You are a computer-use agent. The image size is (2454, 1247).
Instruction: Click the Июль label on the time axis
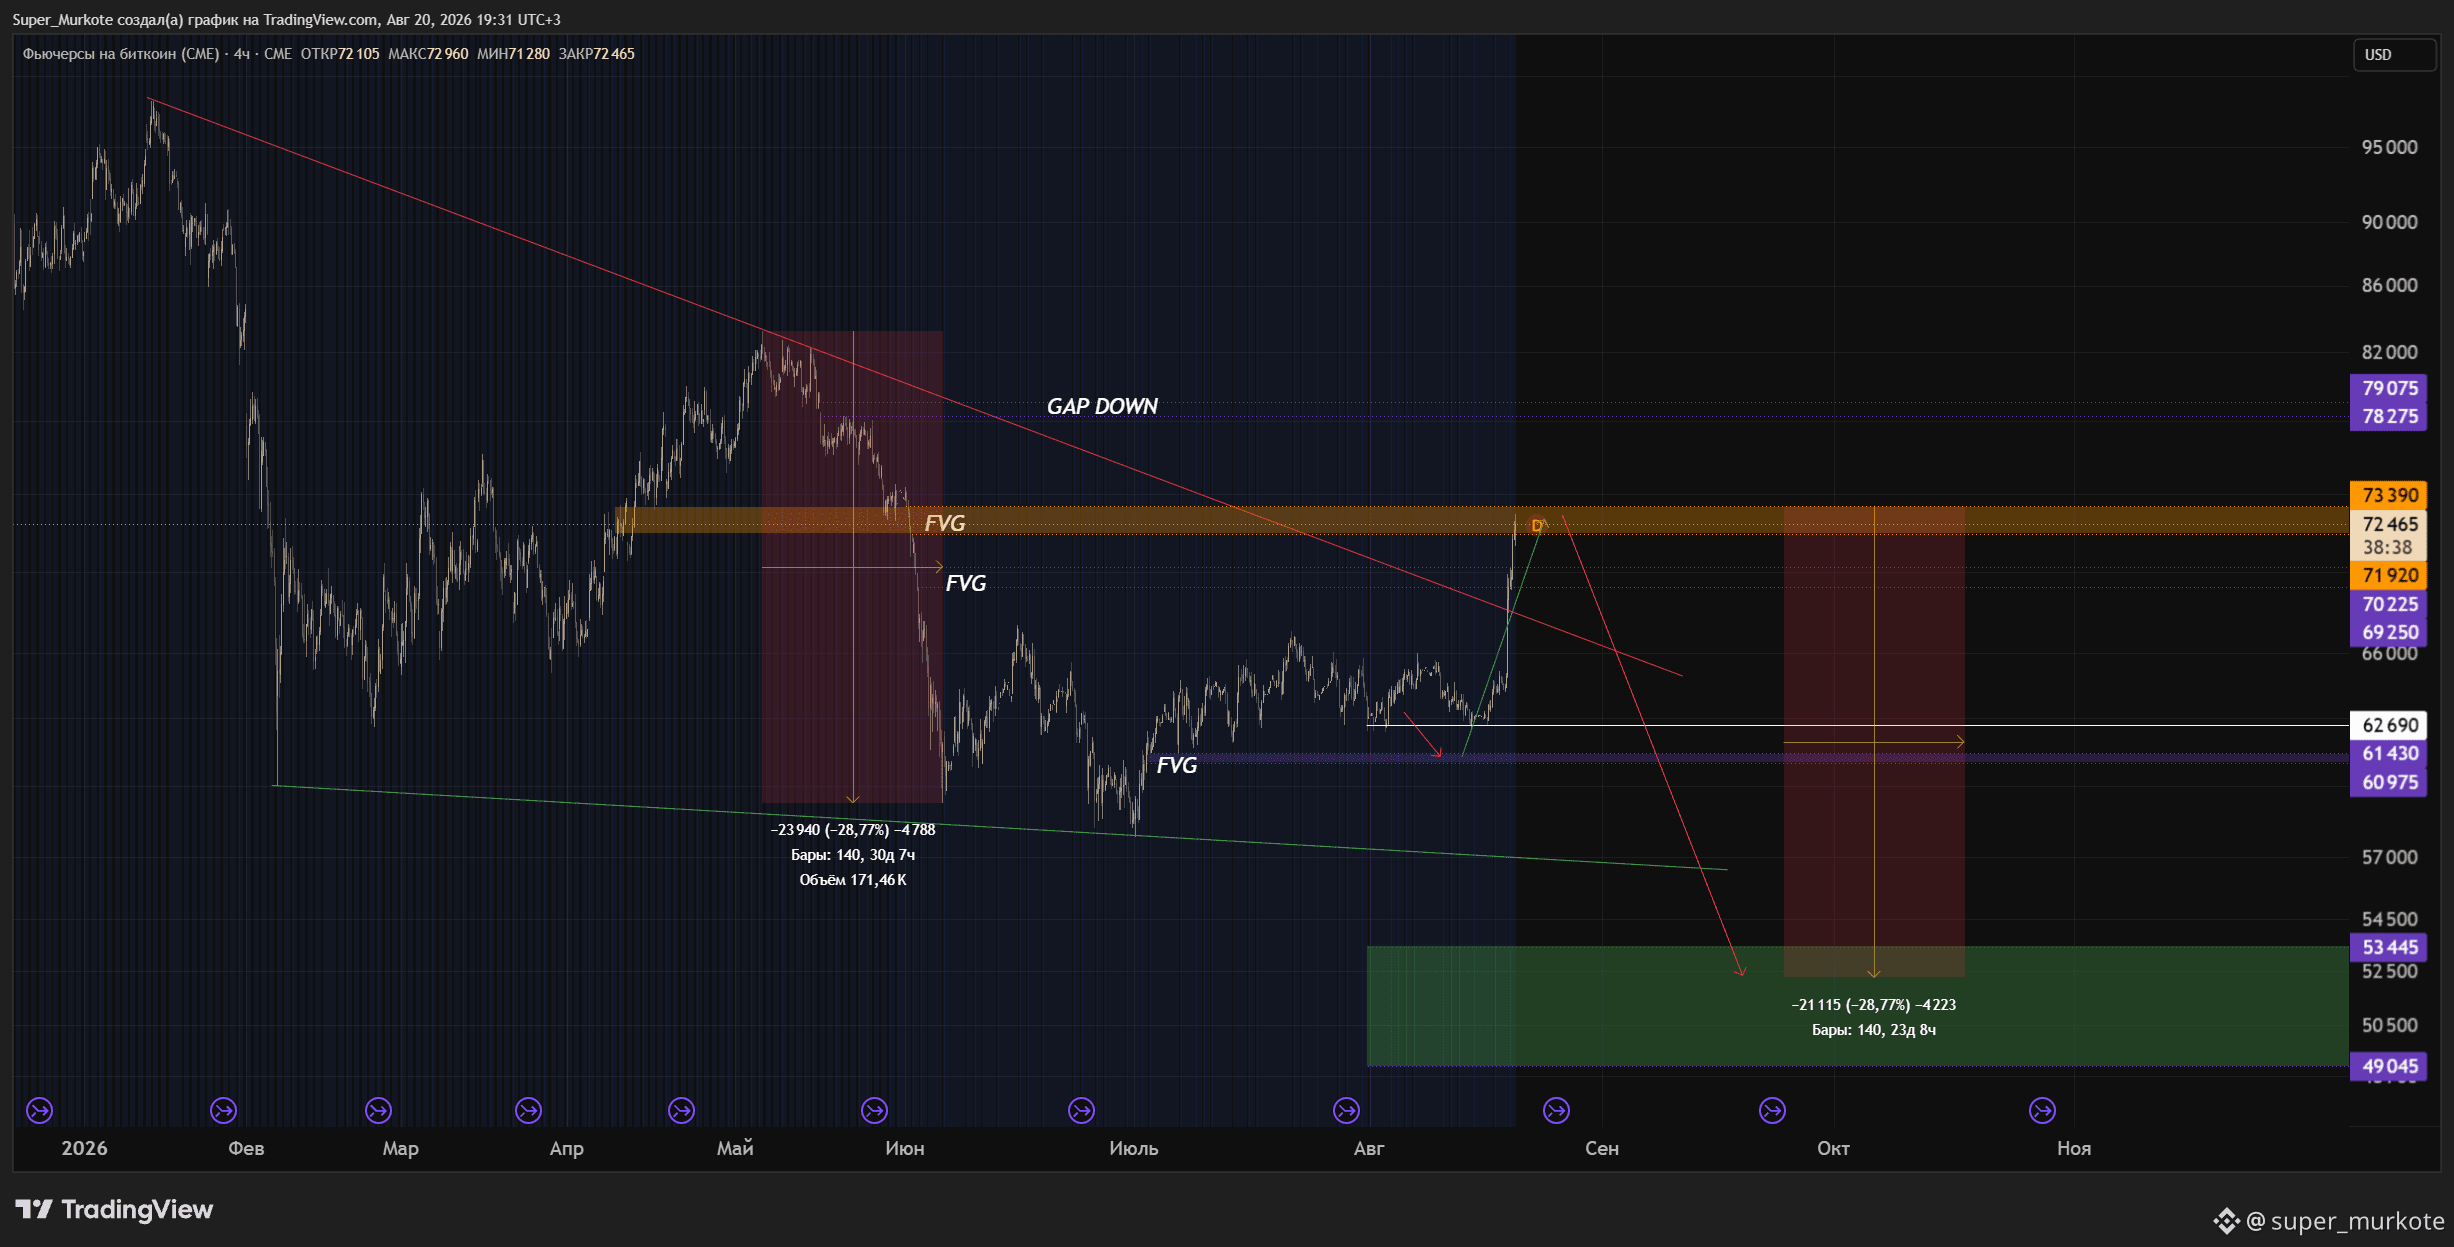click(1134, 1148)
